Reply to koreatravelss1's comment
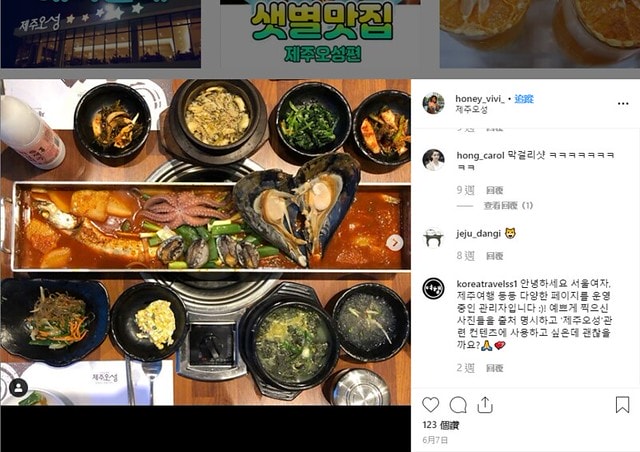The height and width of the screenshot is (452, 640). 495,368
